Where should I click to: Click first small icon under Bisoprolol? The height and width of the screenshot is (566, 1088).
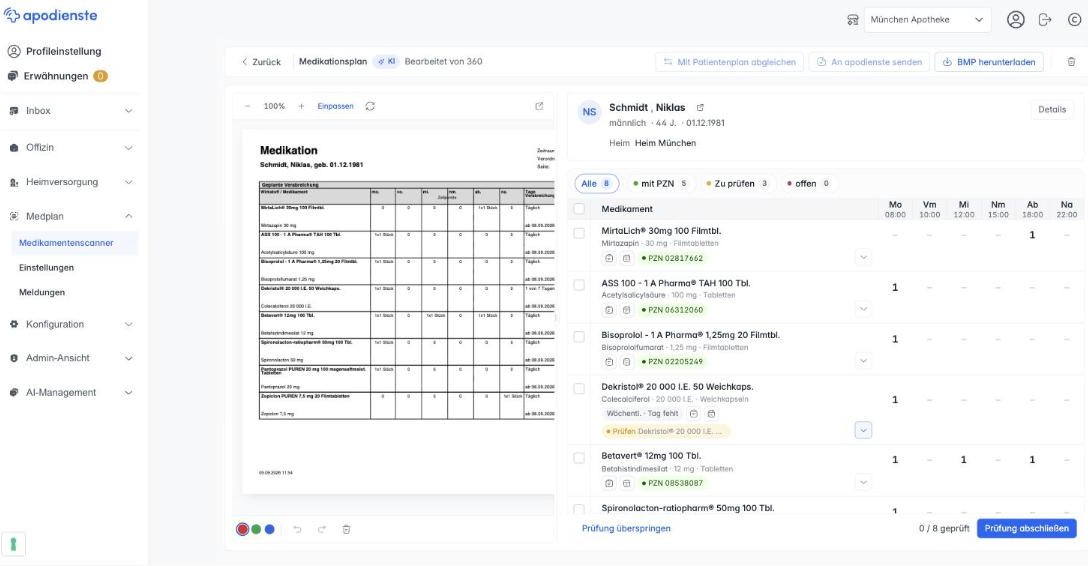click(x=609, y=361)
